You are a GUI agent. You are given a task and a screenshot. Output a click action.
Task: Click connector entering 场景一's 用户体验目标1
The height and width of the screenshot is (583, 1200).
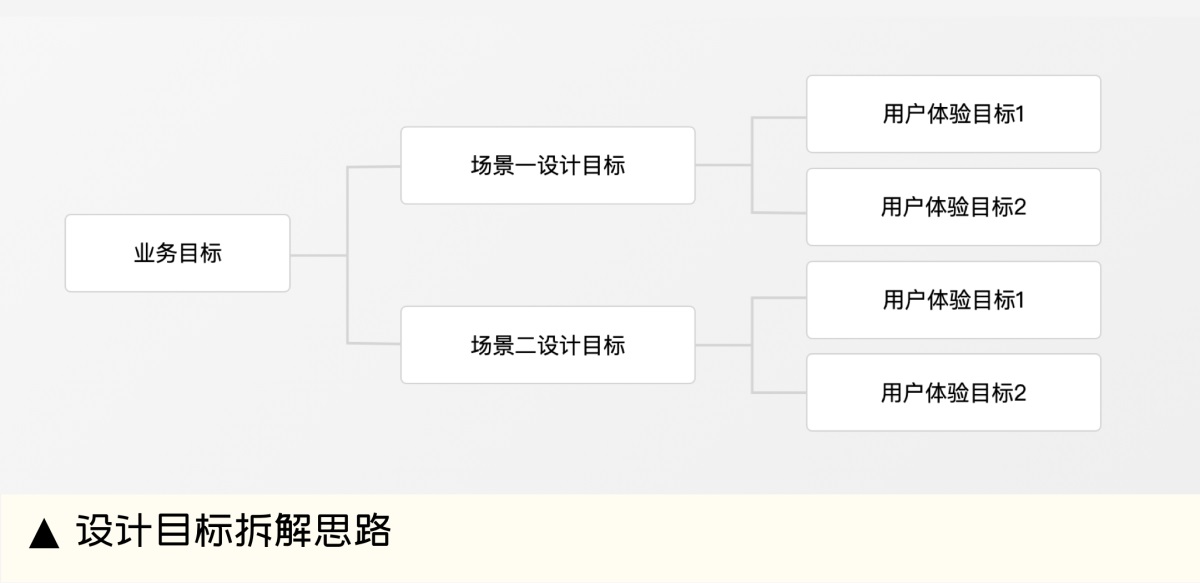tap(780, 117)
